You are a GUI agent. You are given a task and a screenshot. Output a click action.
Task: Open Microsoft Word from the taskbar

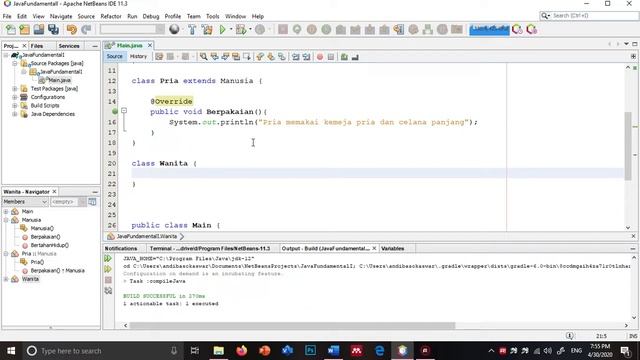pos(333,351)
